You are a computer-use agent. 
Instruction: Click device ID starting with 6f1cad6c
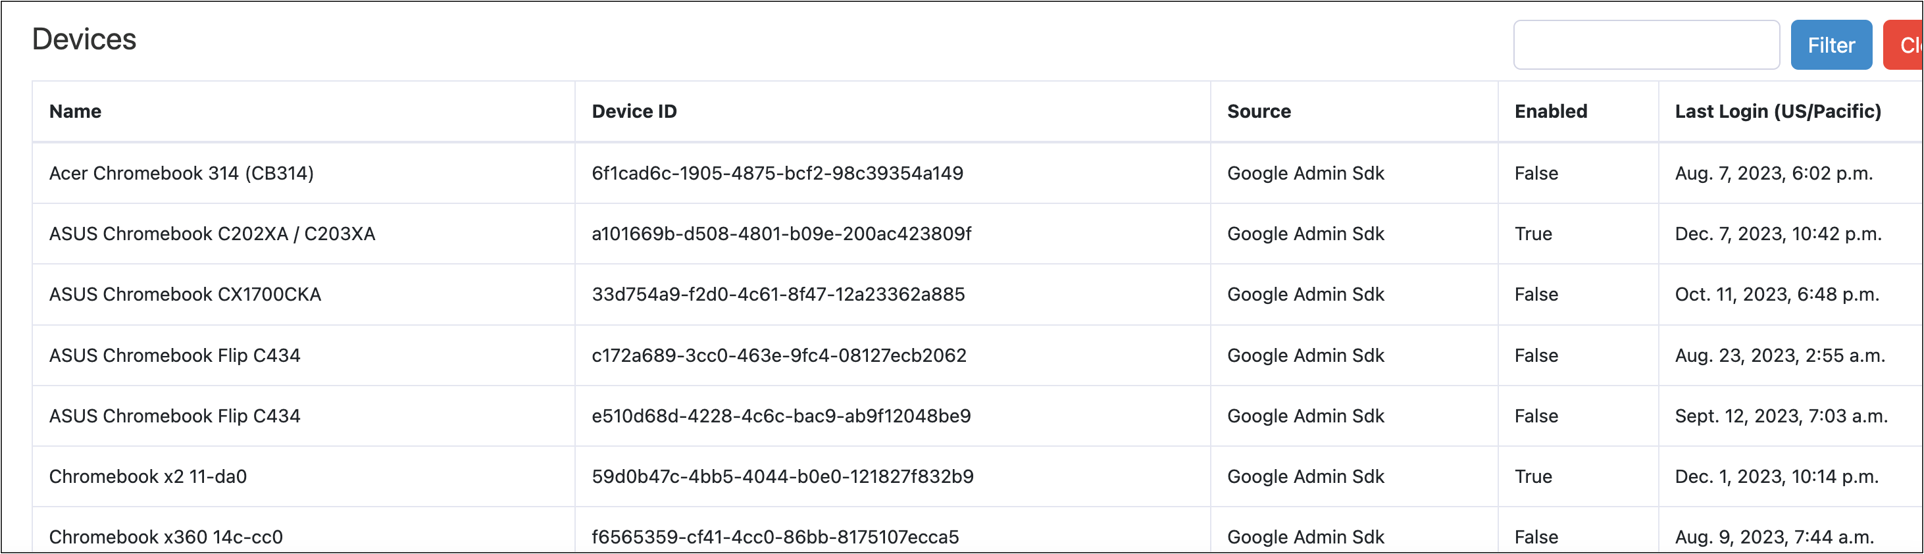click(777, 173)
